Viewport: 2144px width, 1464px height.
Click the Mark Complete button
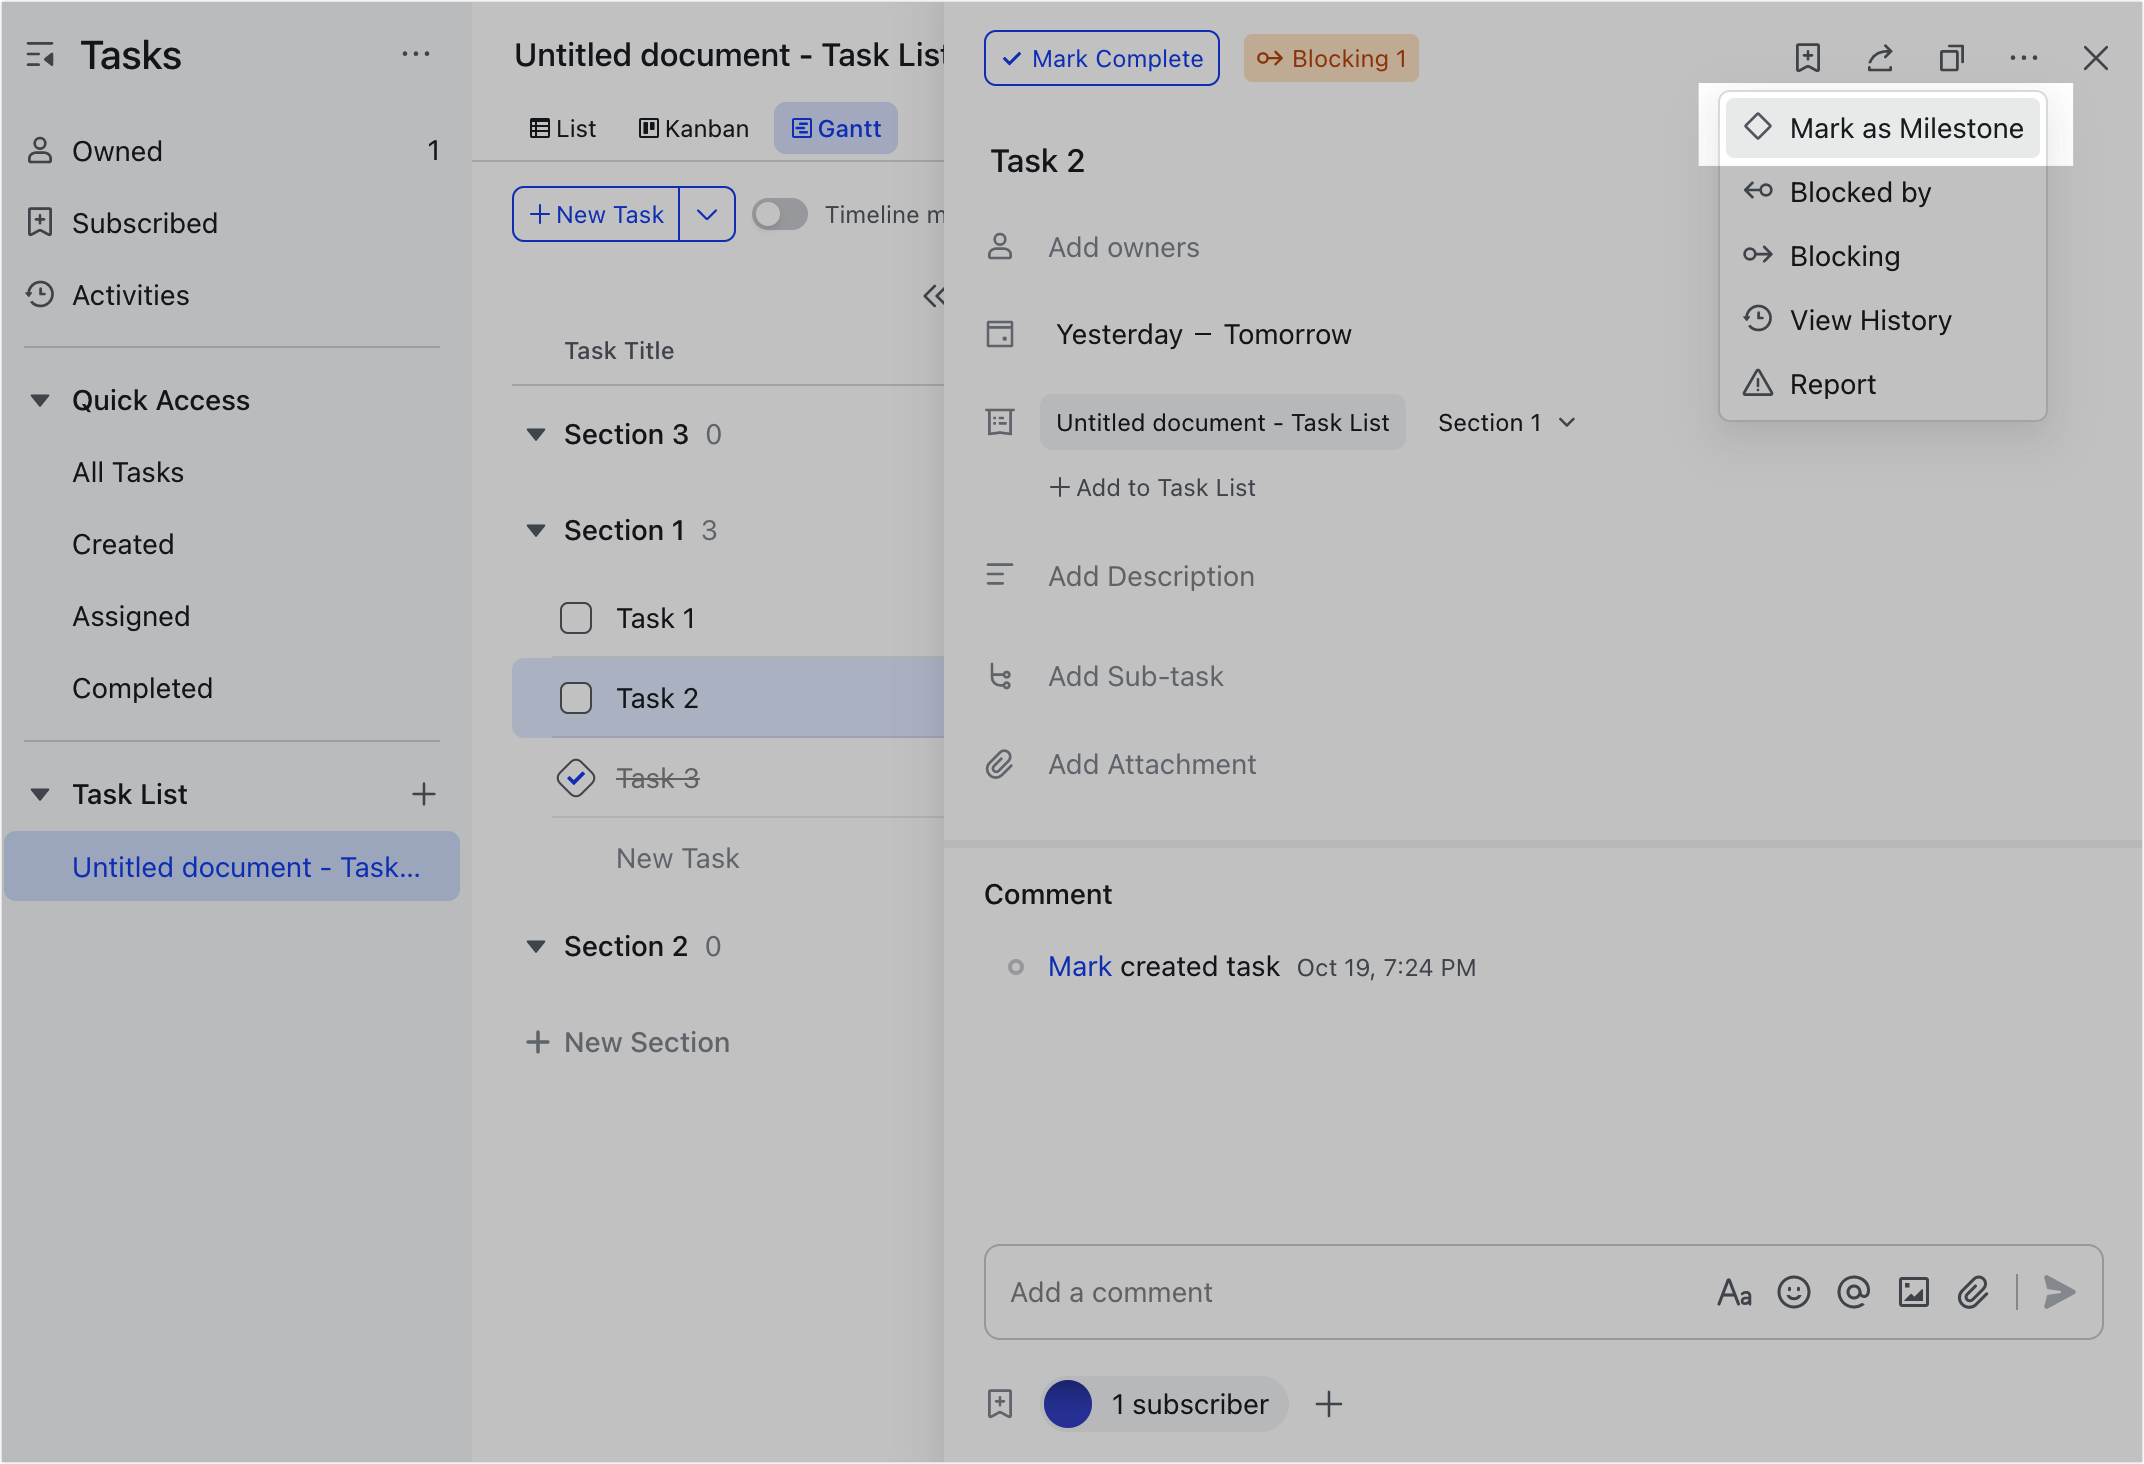click(x=1101, y=58)
